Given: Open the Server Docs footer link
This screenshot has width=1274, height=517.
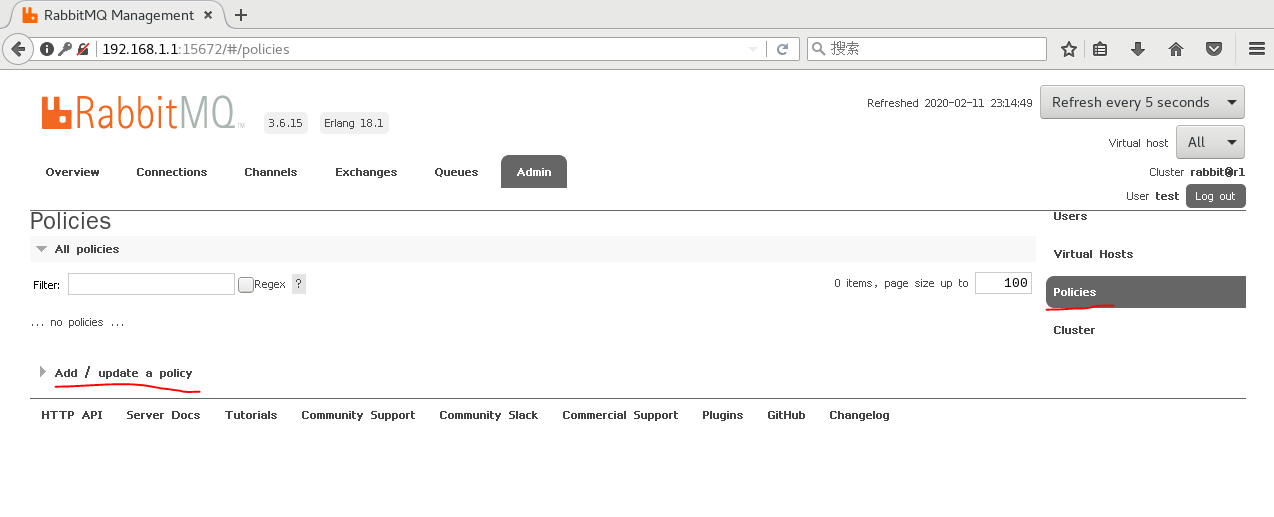Looking at the screenshot, I should (x=163, y=415).
